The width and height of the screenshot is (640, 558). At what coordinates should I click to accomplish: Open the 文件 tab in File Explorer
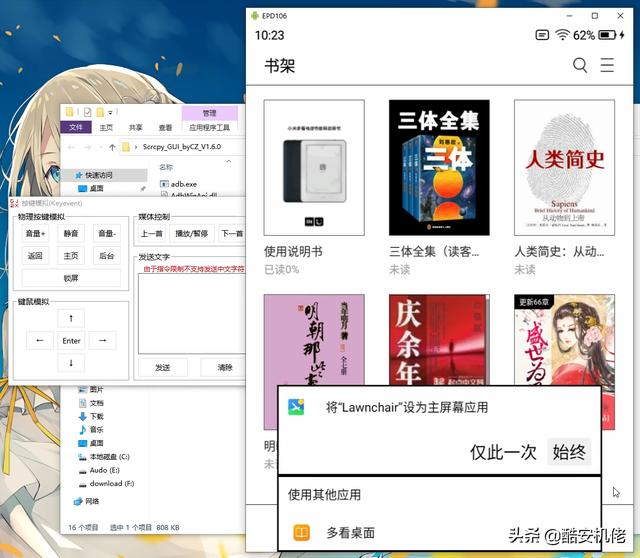point(76,127)
